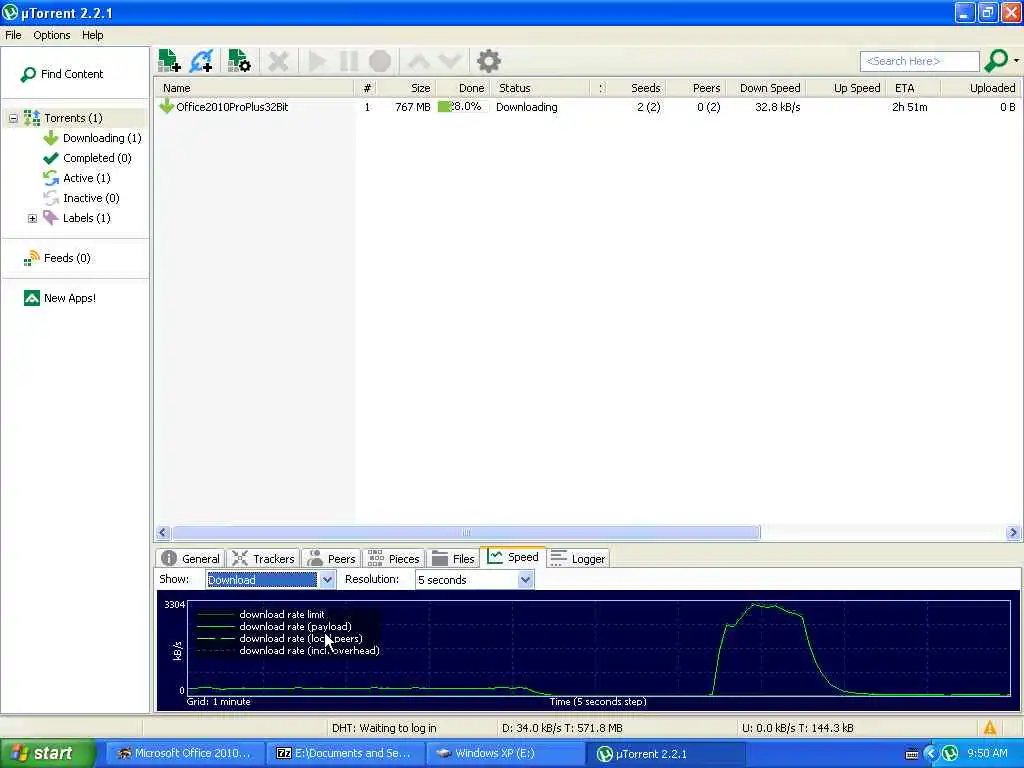
Task: Sort by the Name column header
Action: [255, 88]
